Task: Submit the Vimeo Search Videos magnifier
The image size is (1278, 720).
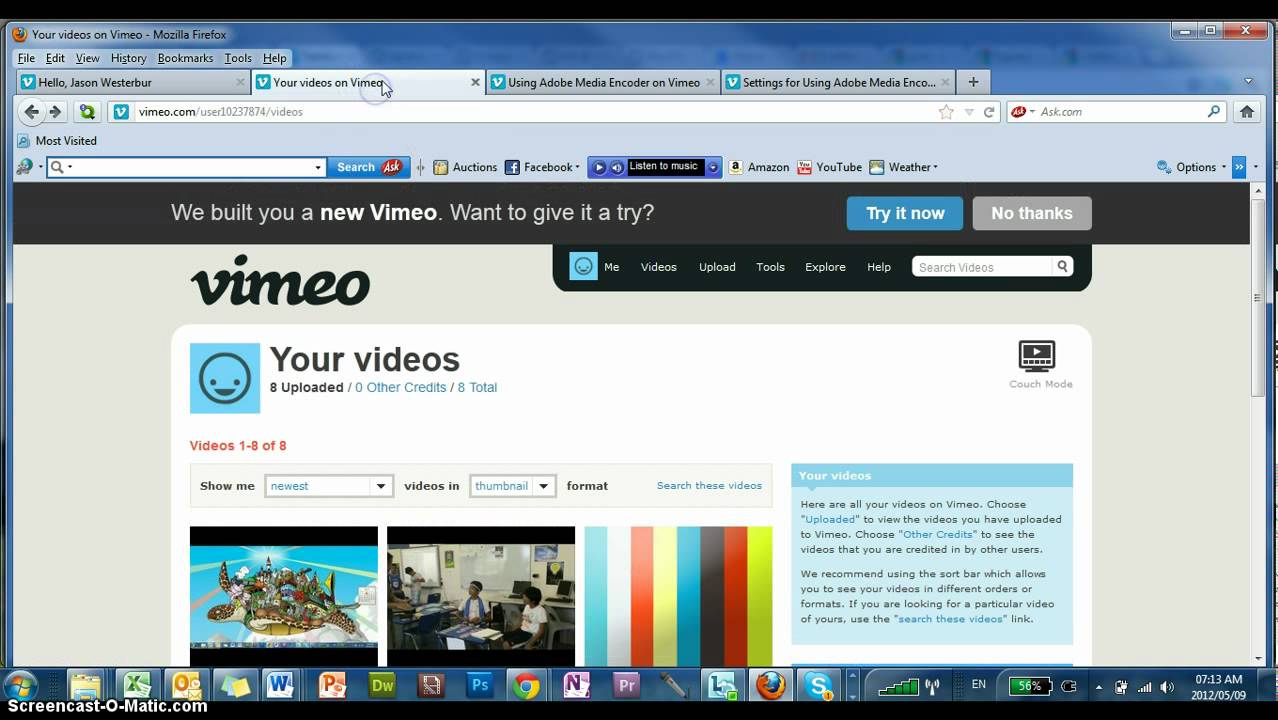Action: pyautogui.click(x=1062, y=266)
